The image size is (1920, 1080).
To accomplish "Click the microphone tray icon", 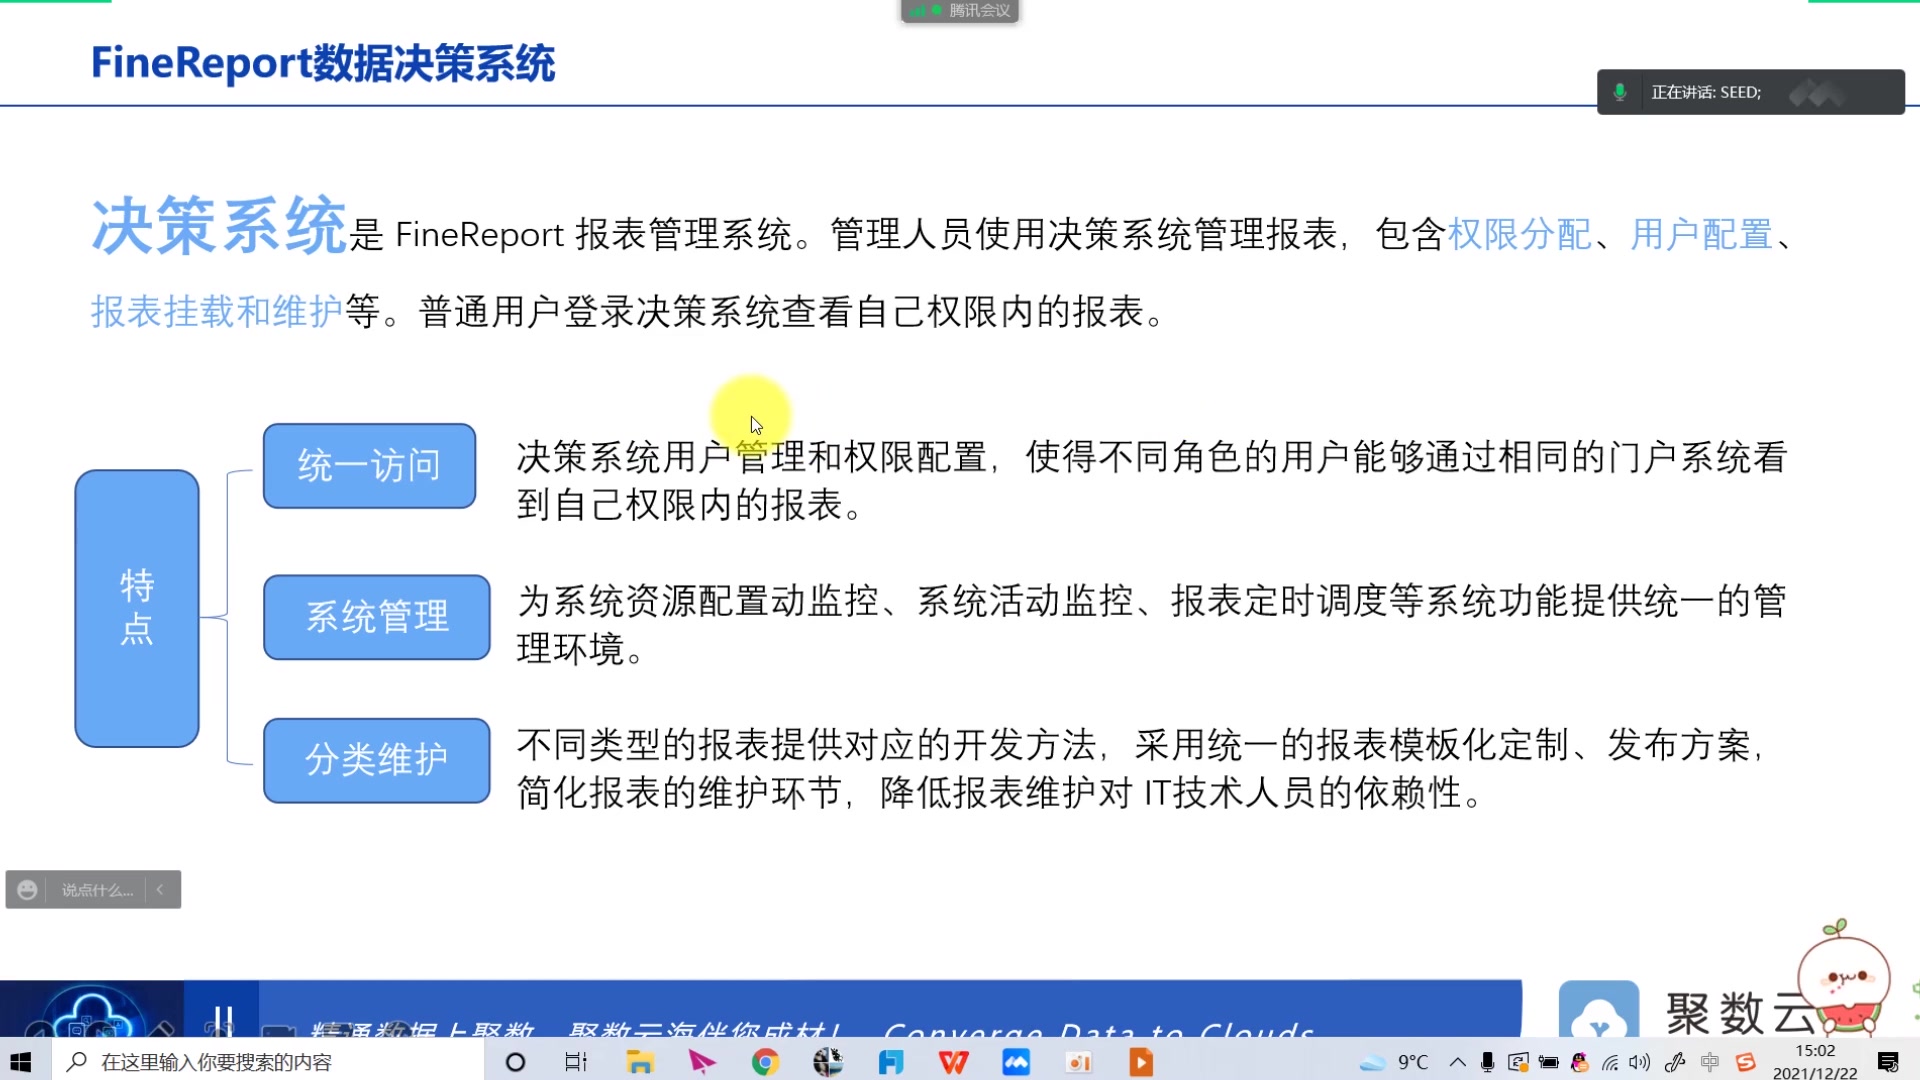I will pos(1488,1062).
